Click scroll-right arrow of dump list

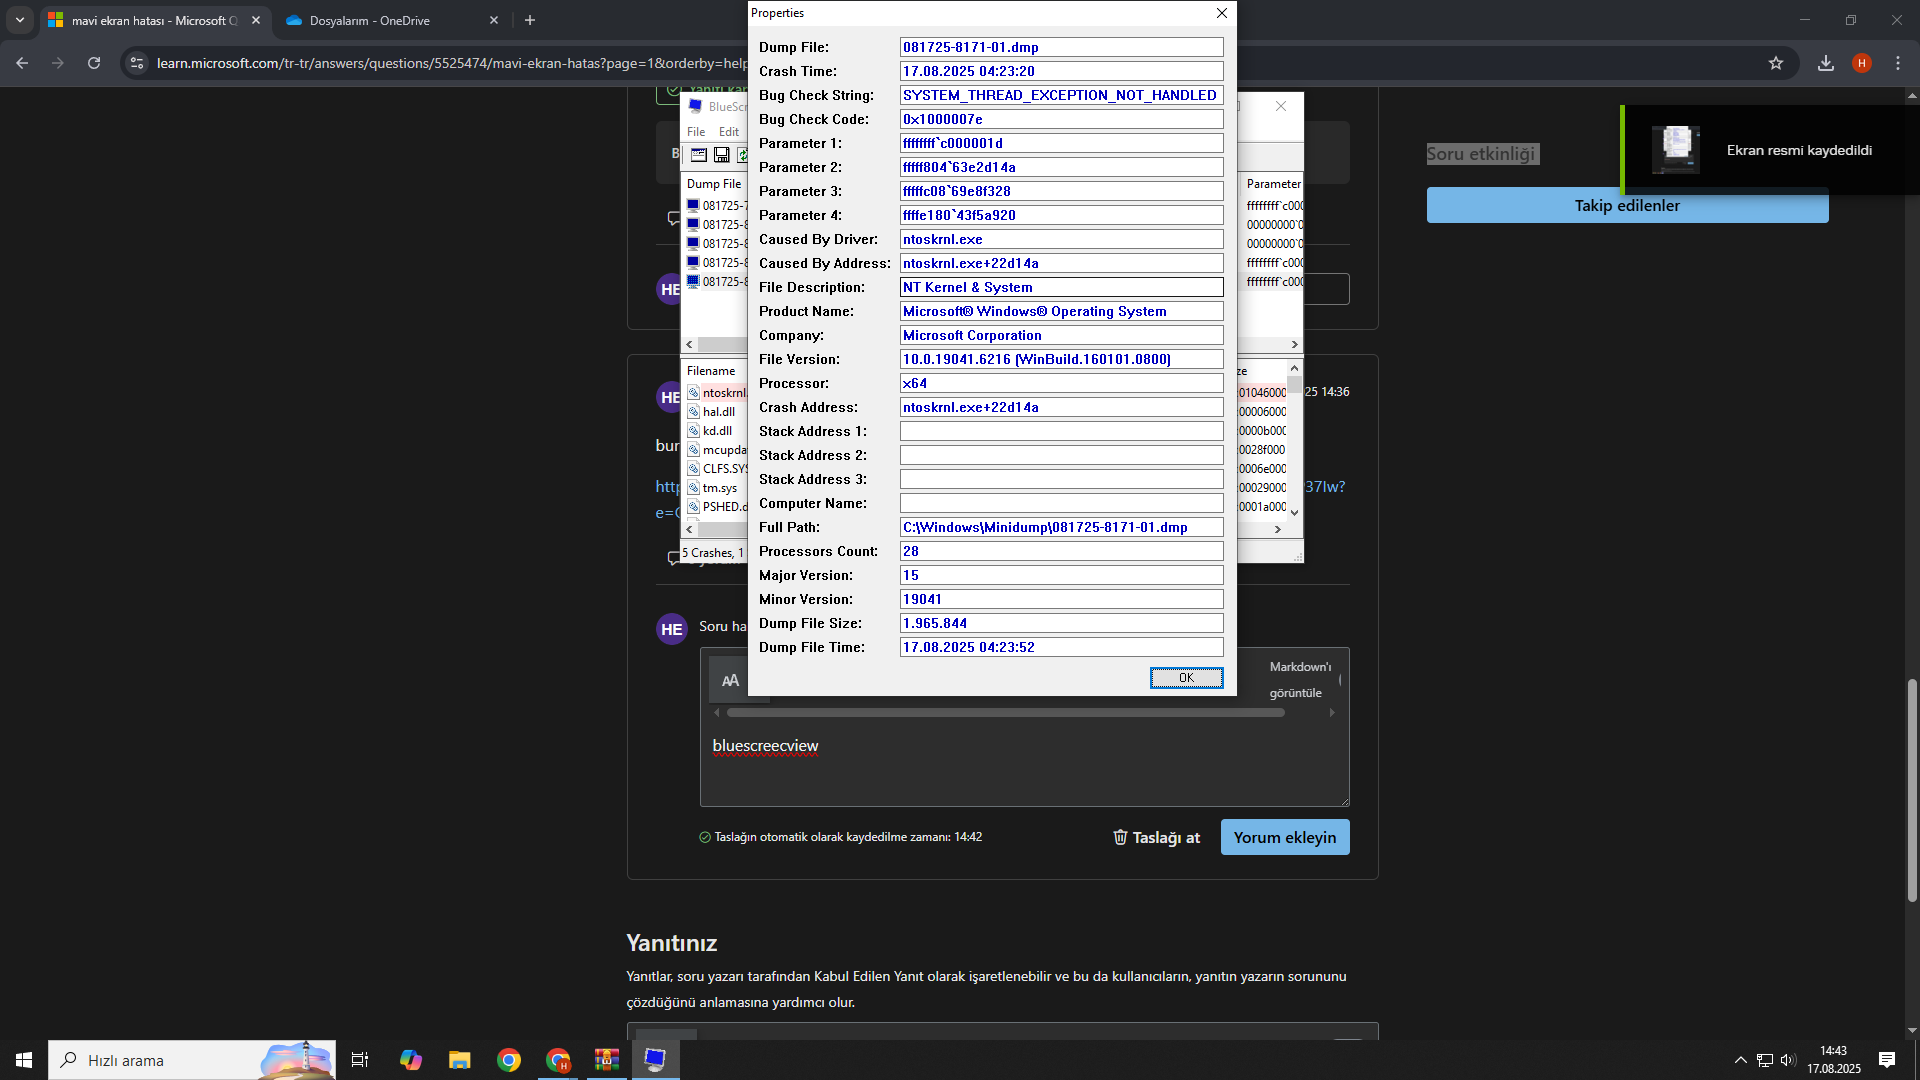(x=1294, y=344)
